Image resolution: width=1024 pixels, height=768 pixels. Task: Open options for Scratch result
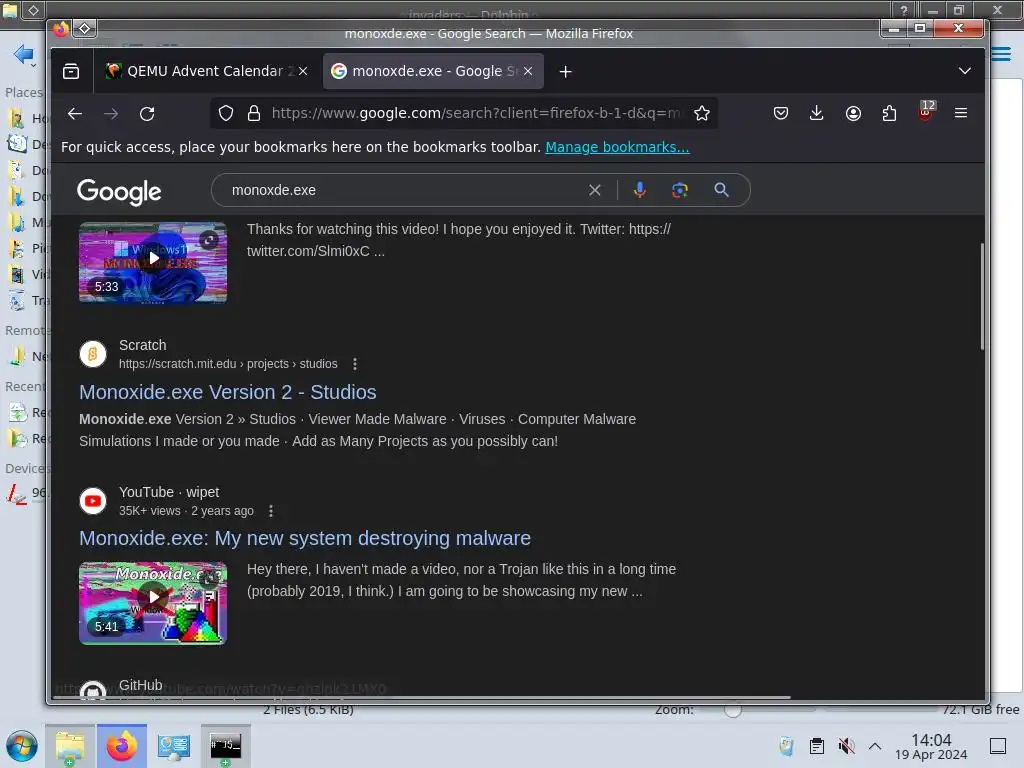coord(355,364)
